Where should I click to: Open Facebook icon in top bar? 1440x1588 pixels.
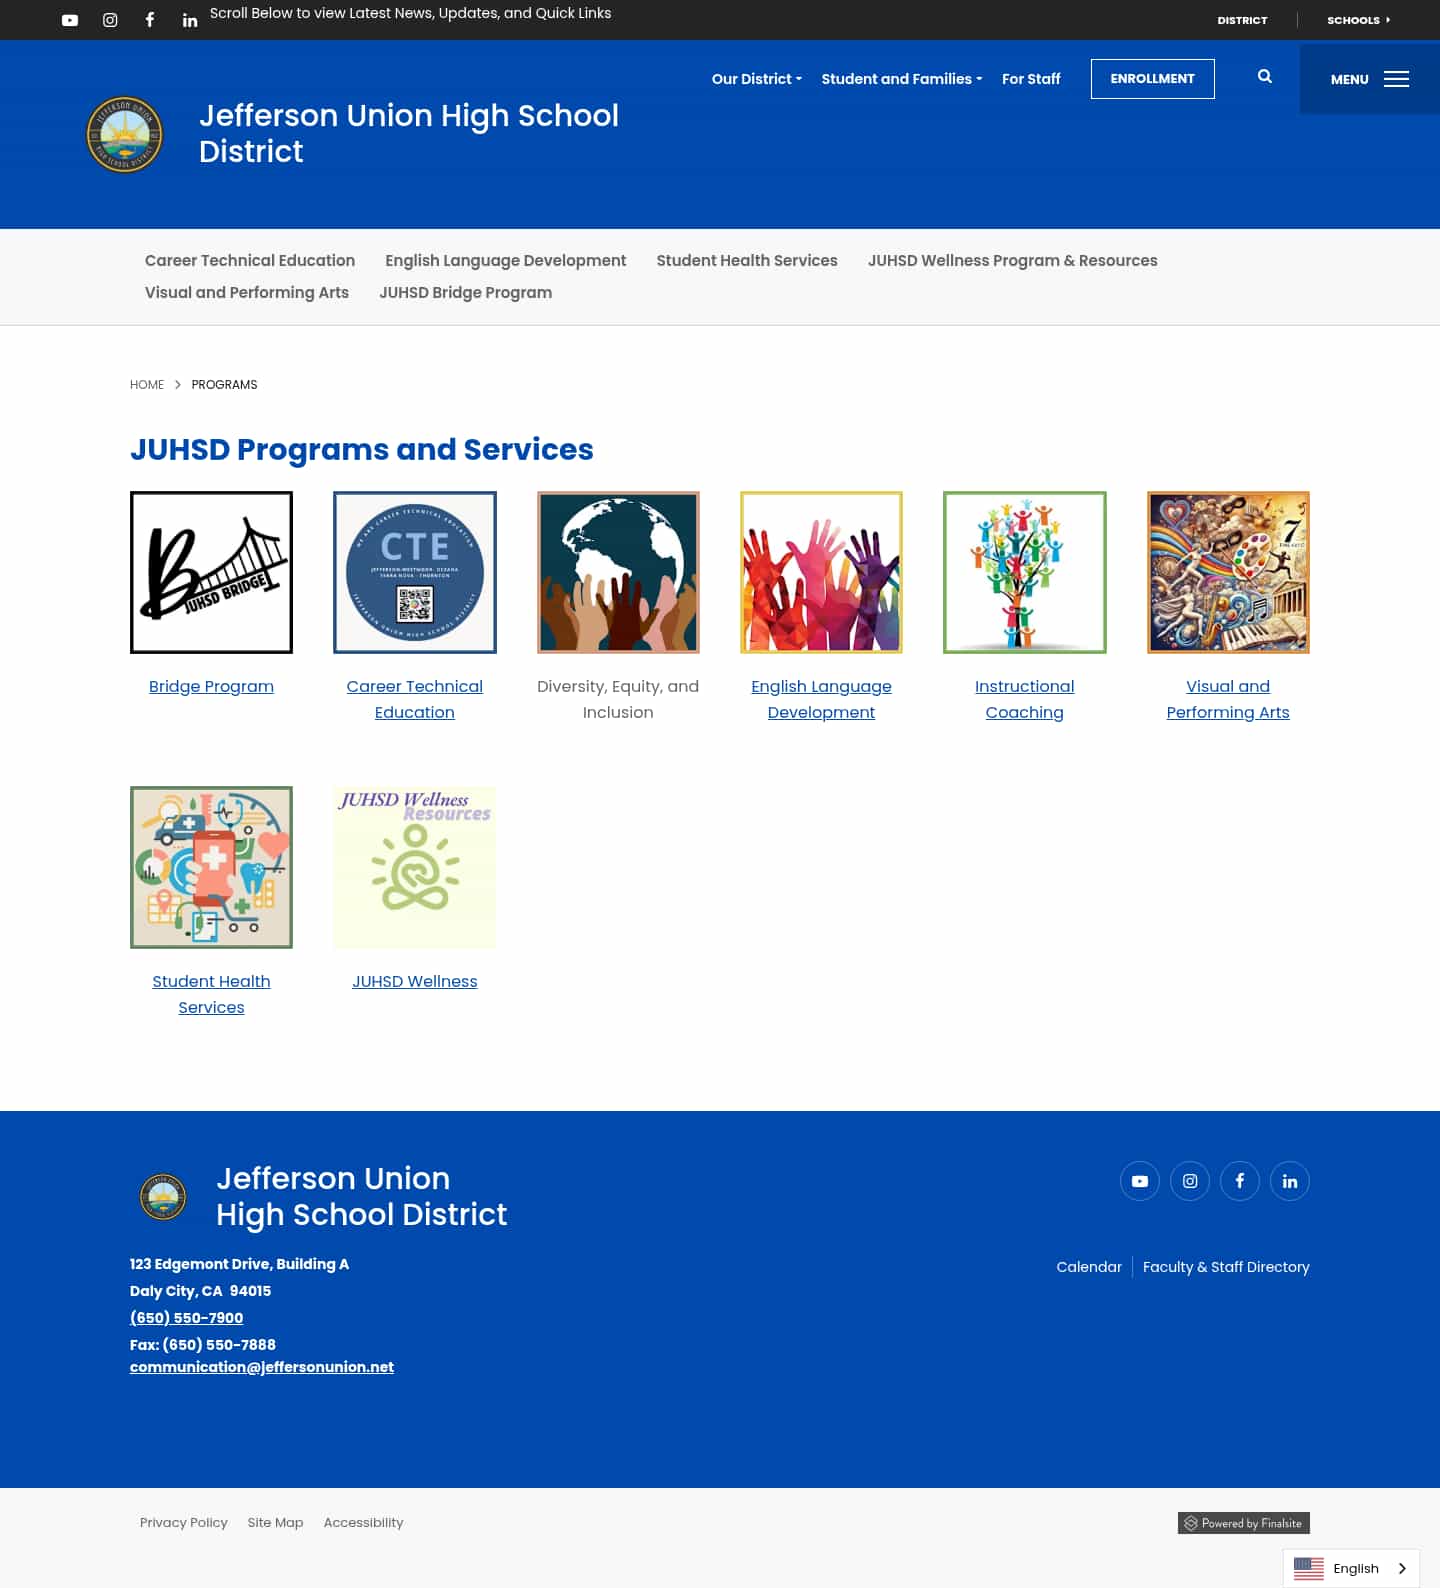pos(150,20)
